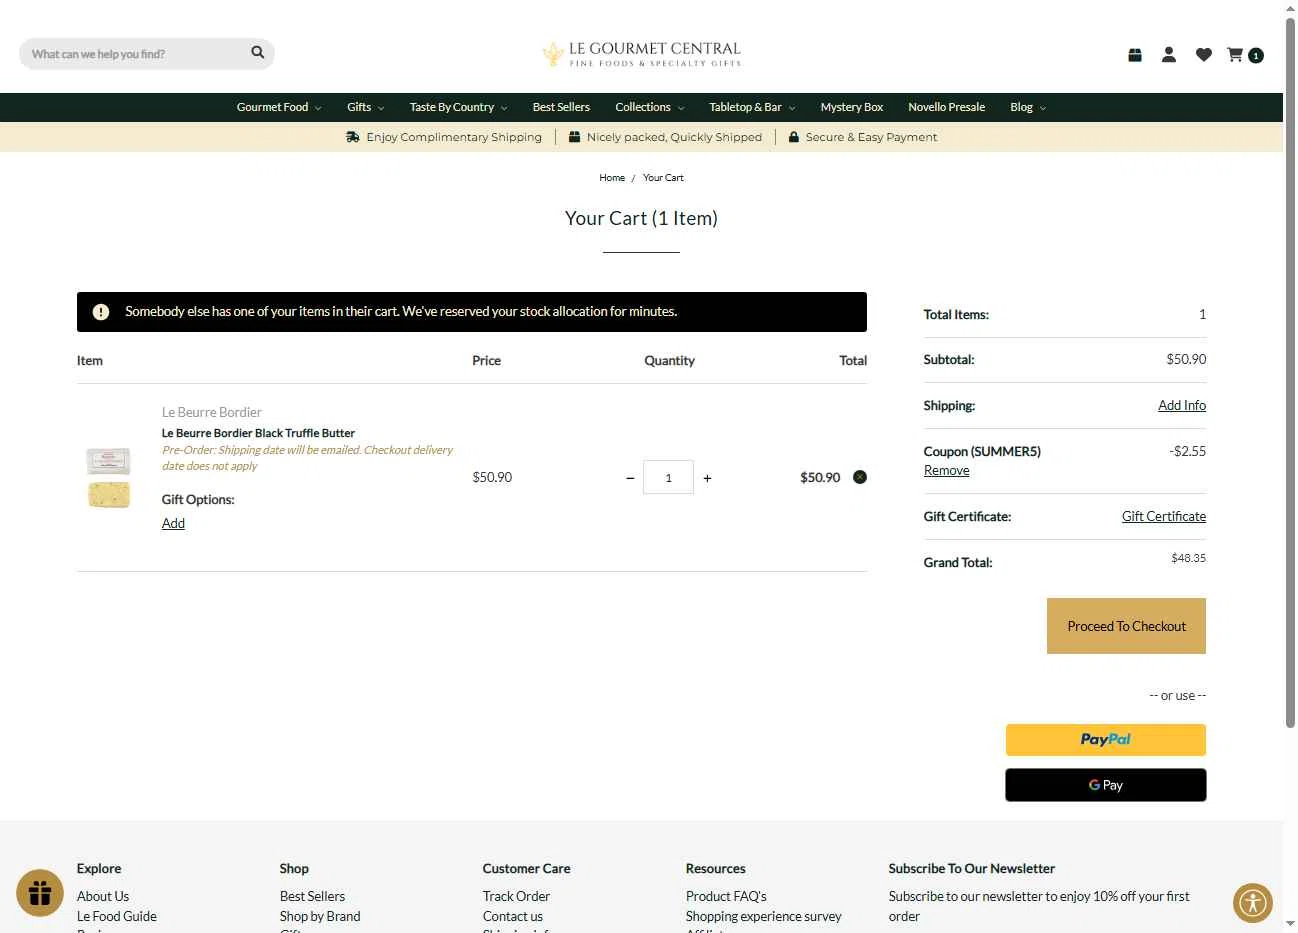
Task: Remove Black Truffle Butter with the X icon
Action: pyautogui.click(x=860, y=477)
